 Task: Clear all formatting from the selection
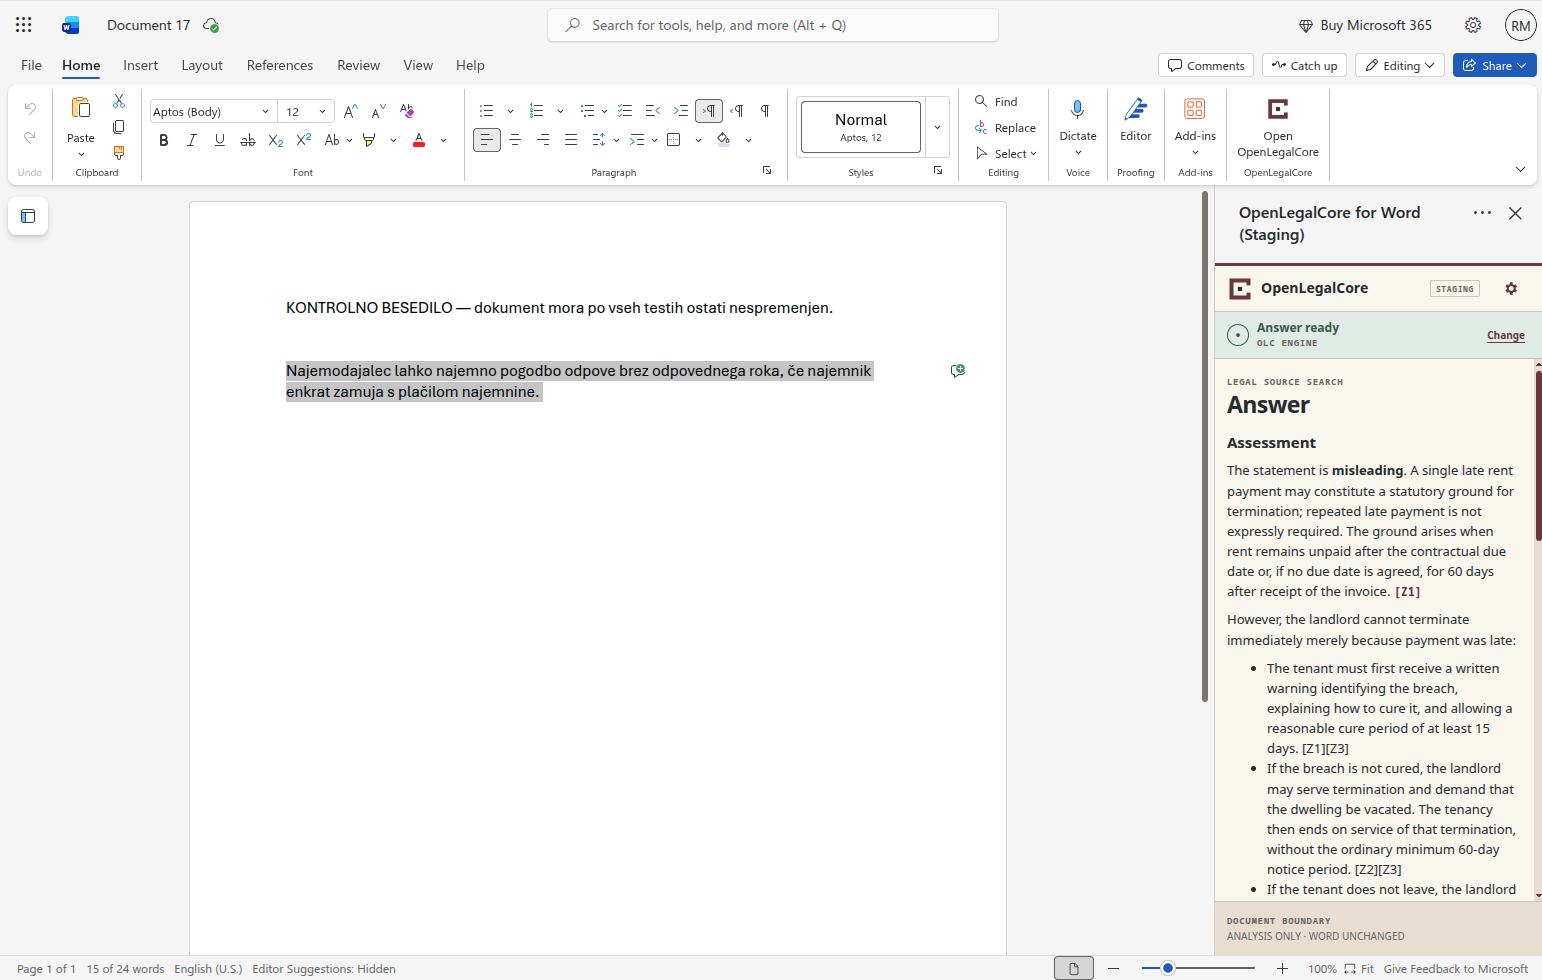coord(406,111)
